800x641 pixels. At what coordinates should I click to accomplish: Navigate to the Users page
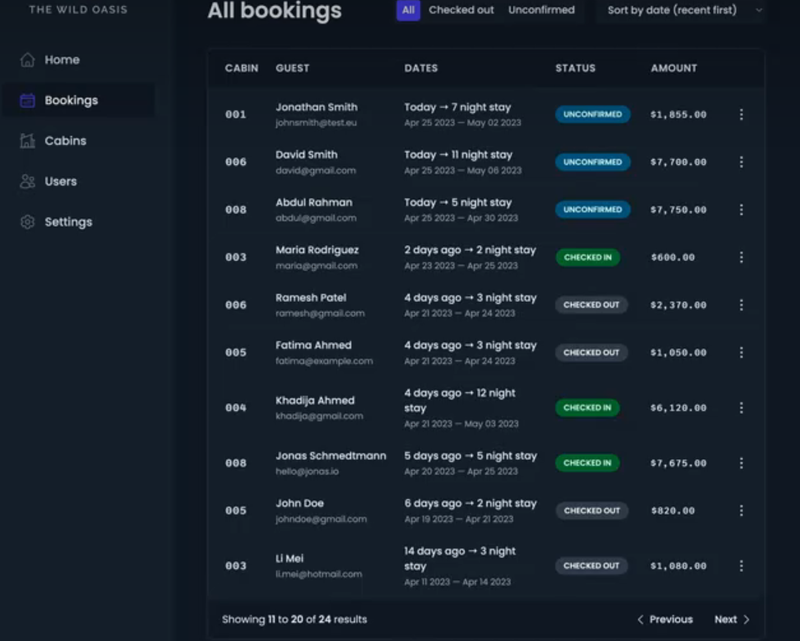click(60, 182)
